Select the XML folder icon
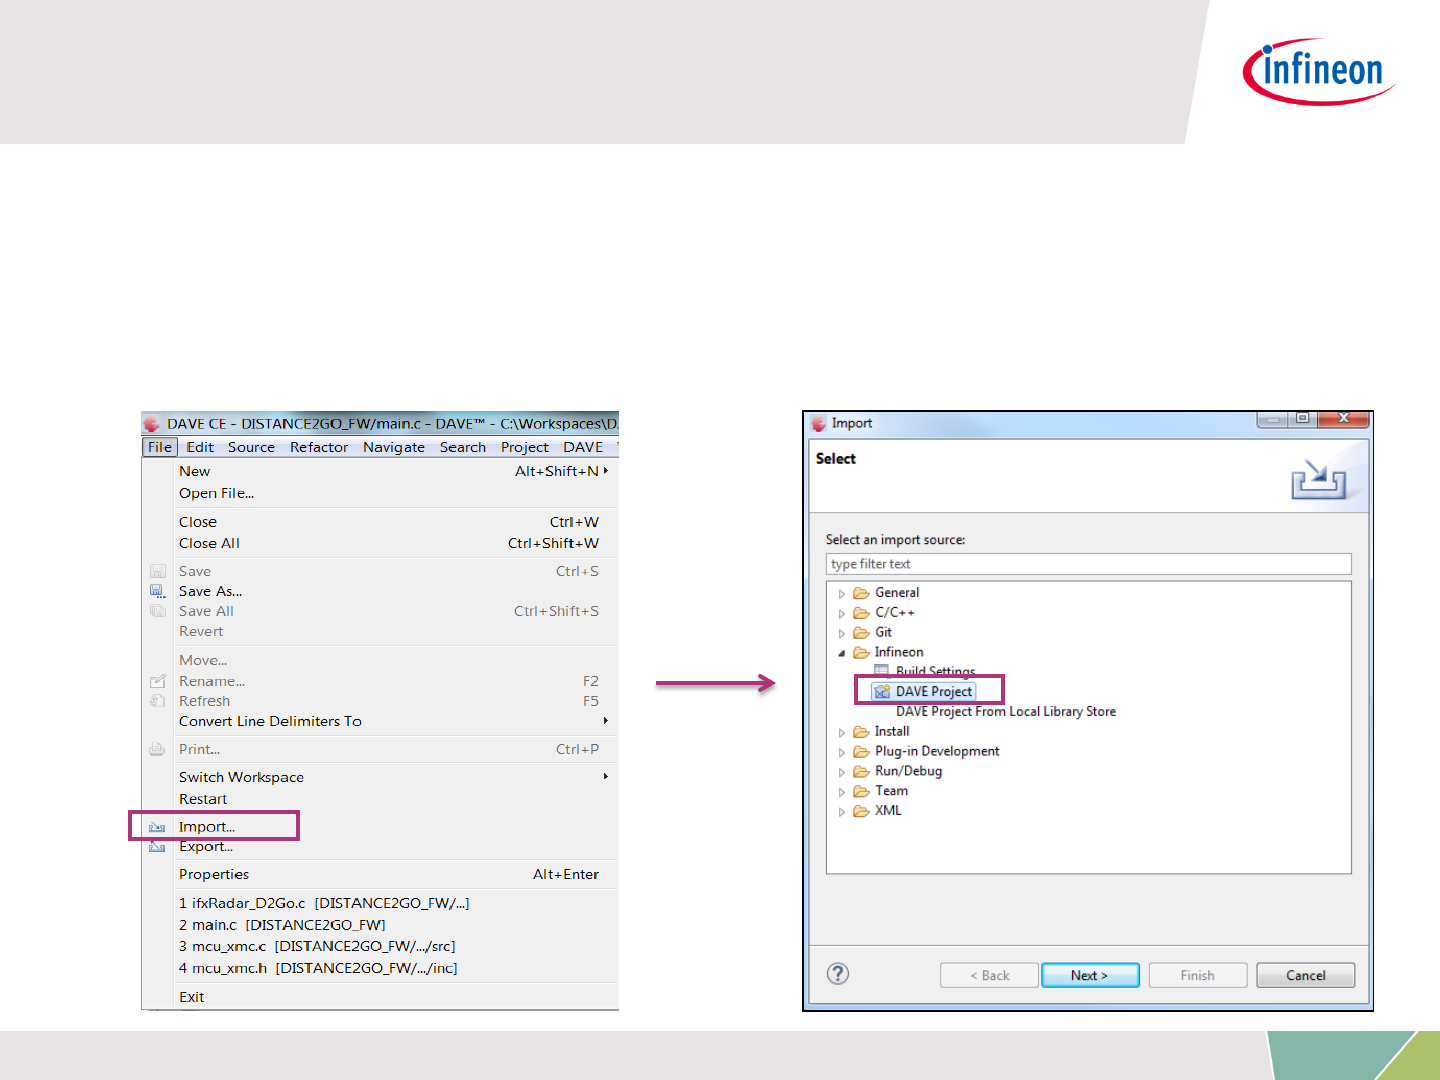The width and height of the screenshot is (1440, 1080). [x=861, y=811]
